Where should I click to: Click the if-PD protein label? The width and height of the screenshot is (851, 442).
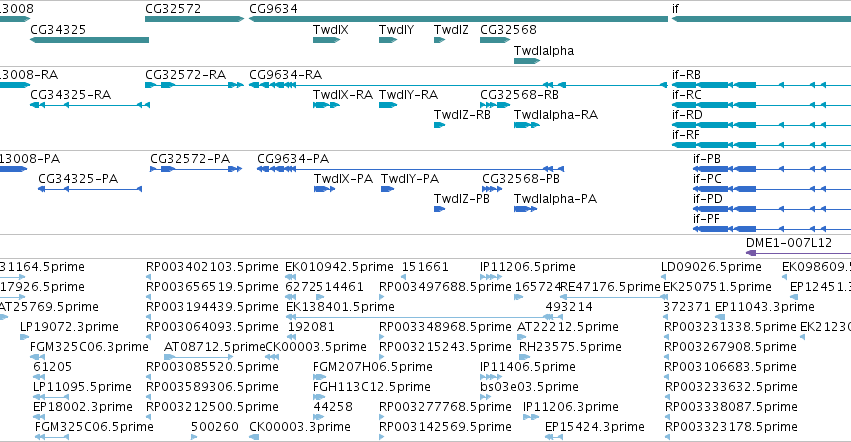pyautogui.click(x=708, y=199)
